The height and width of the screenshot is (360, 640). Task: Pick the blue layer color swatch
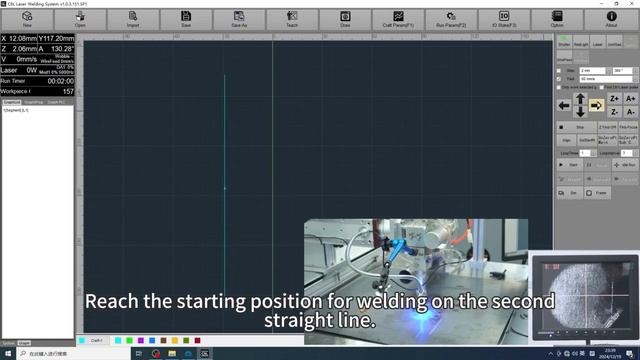tap(152, 340)
